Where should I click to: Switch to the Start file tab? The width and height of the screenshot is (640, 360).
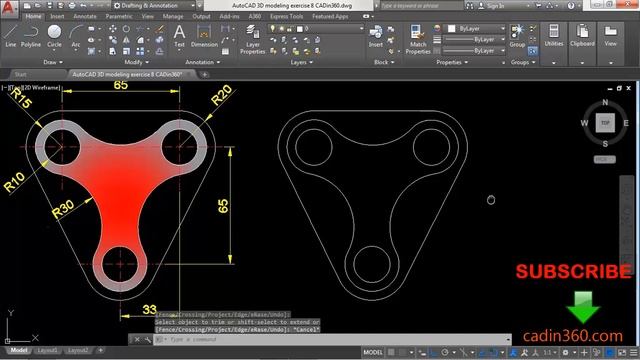pos(20,74)
